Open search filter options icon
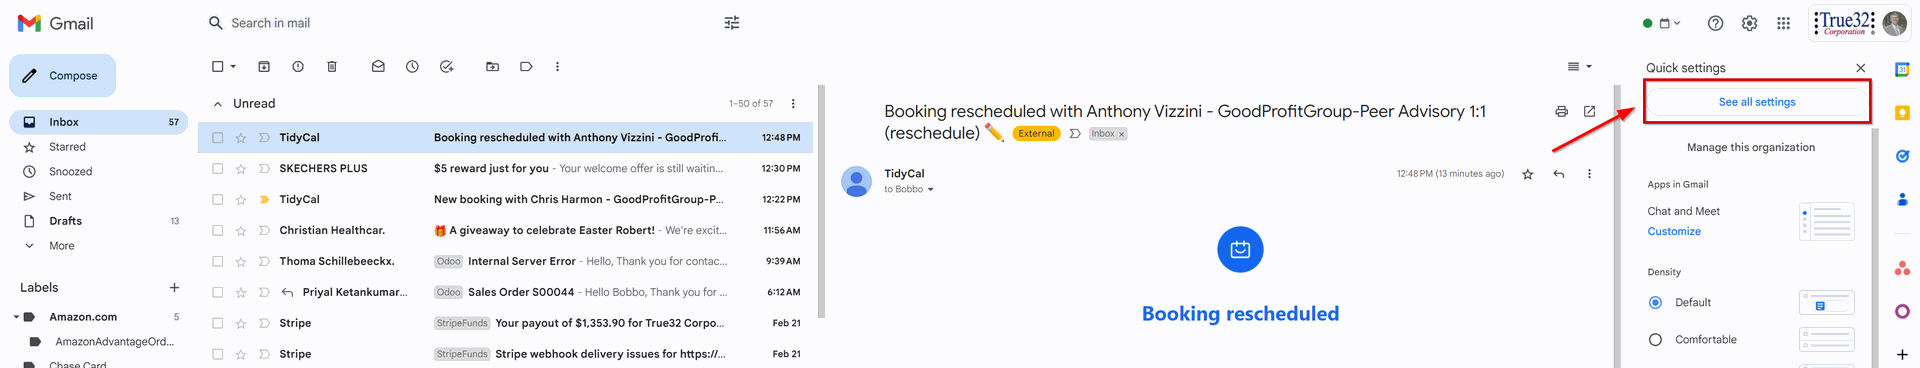This screenshot has height=368, width=1920. (x=732, y=23)
